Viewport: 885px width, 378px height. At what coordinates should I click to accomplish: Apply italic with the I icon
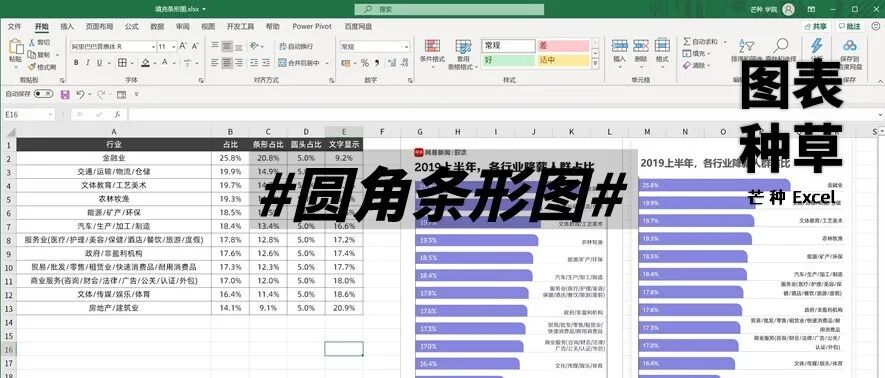pos(87,63)
